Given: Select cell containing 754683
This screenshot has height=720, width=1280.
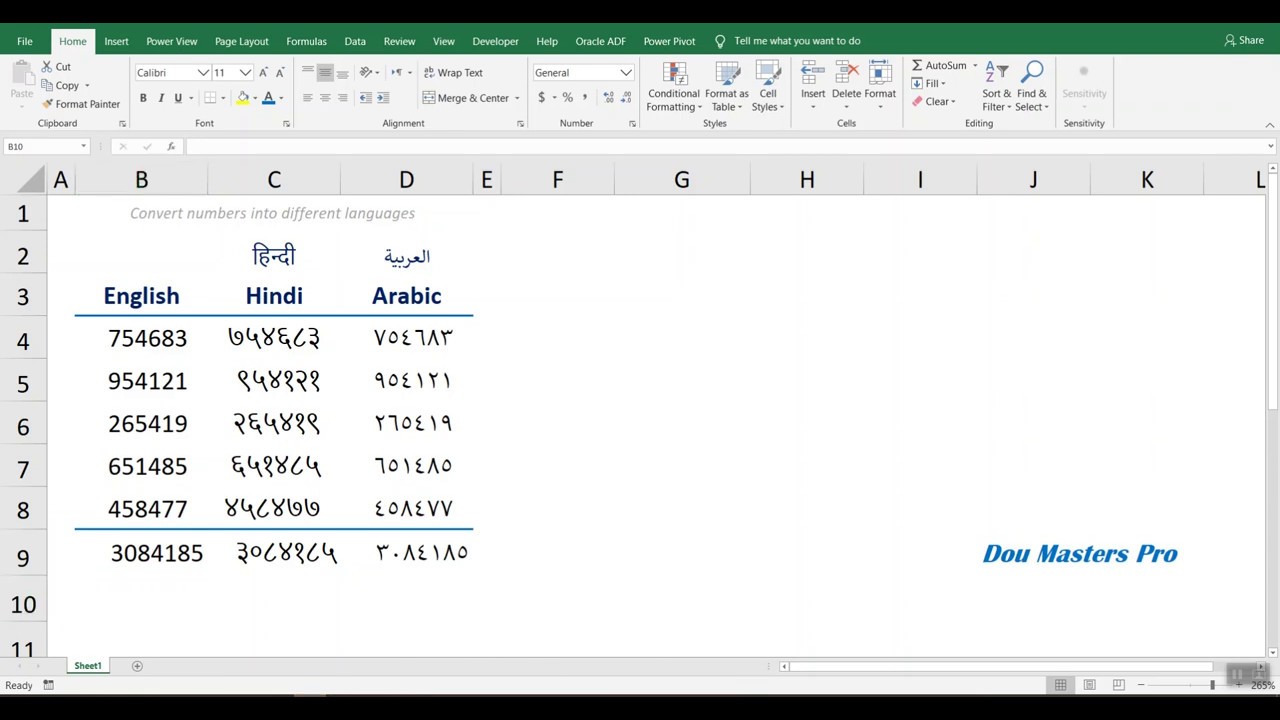Looking at the screenshot, I should pos(141,338).
